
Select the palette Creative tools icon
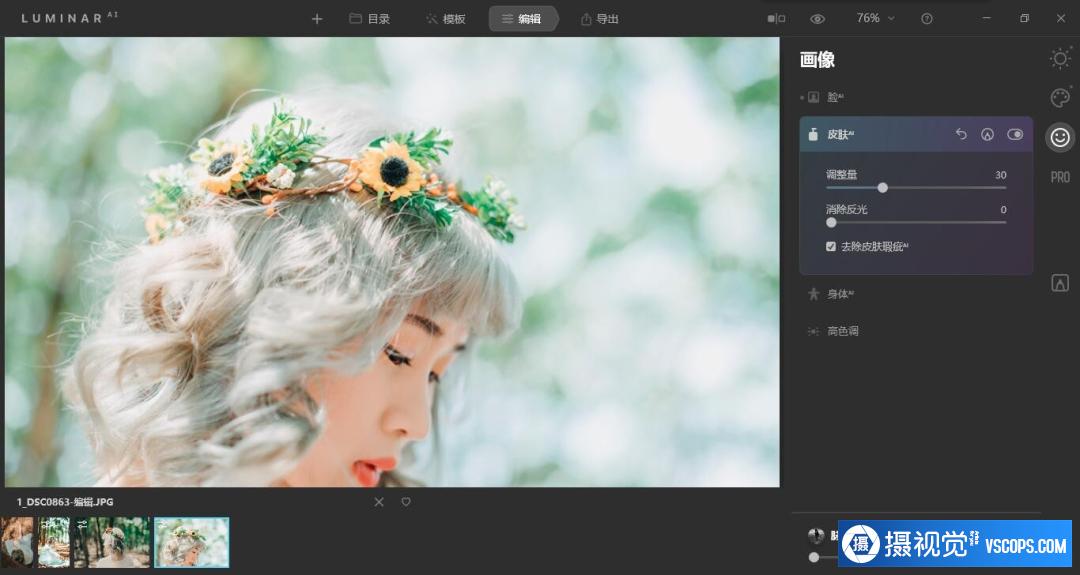click(x=1060, y=98)
